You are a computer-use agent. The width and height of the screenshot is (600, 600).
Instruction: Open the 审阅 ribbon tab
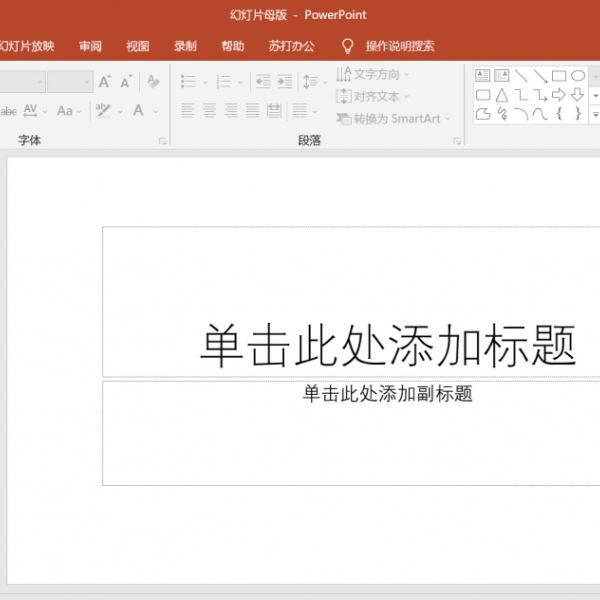pos(91,46)
